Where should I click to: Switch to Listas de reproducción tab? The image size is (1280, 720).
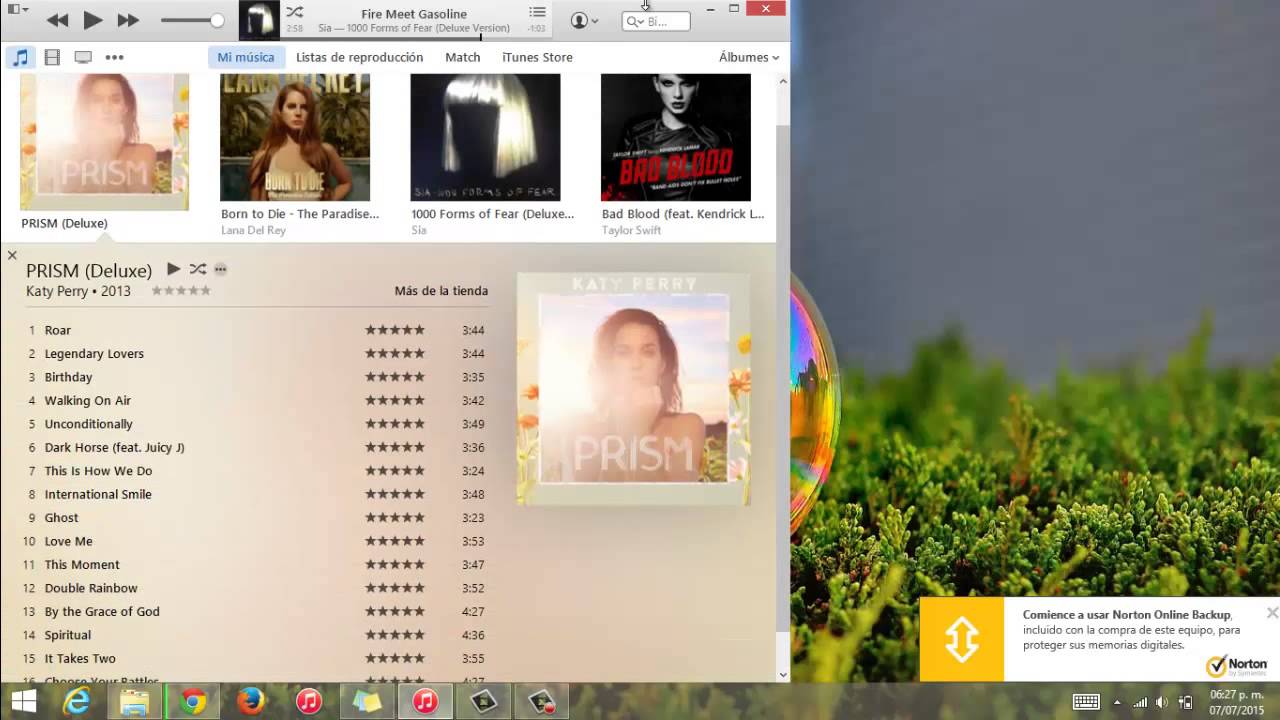point(359,57)
